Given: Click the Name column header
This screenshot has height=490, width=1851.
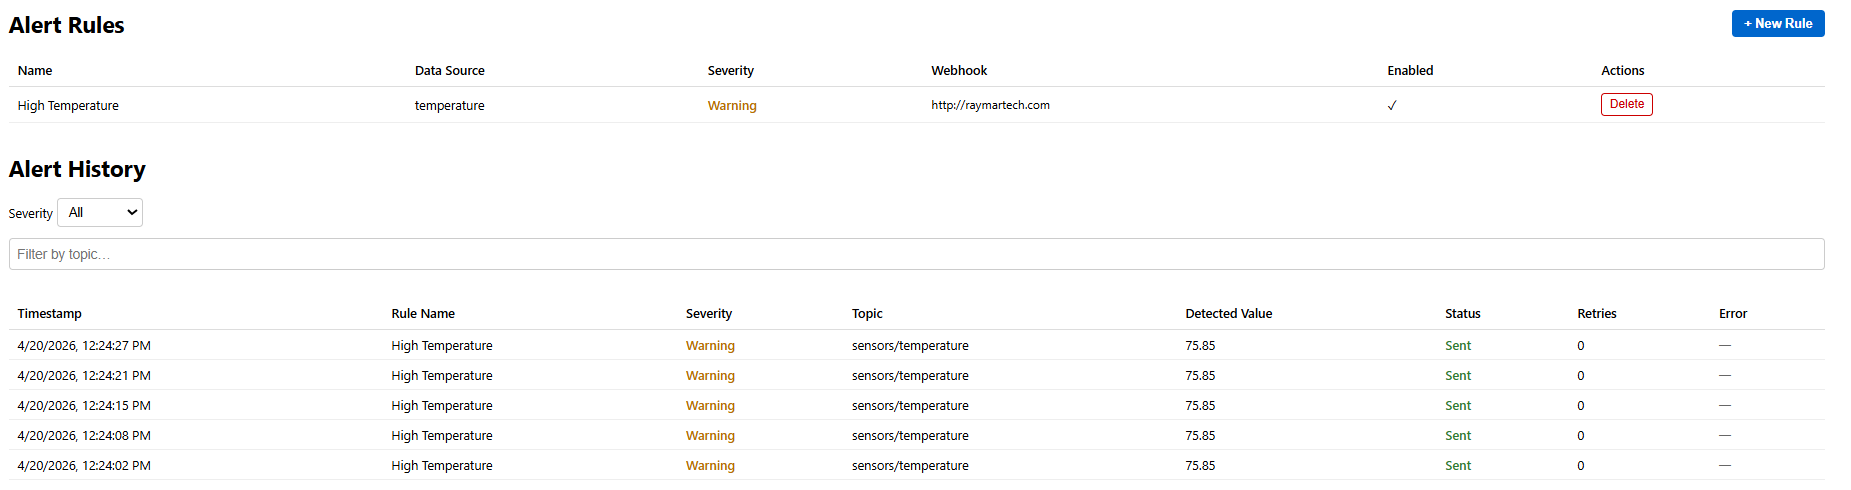Looking at the screenshot, I should tap(35, 71).
